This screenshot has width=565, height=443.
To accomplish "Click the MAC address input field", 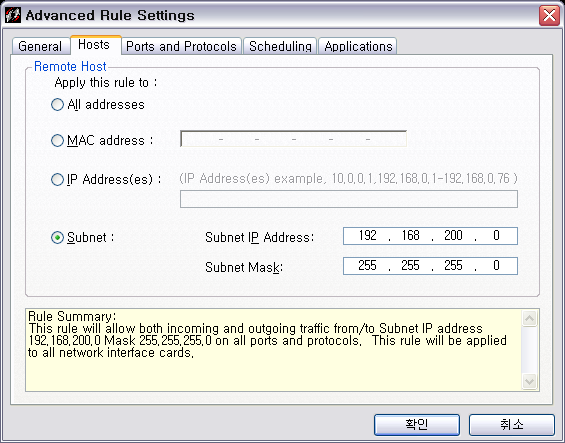I will tap(293, 139).
